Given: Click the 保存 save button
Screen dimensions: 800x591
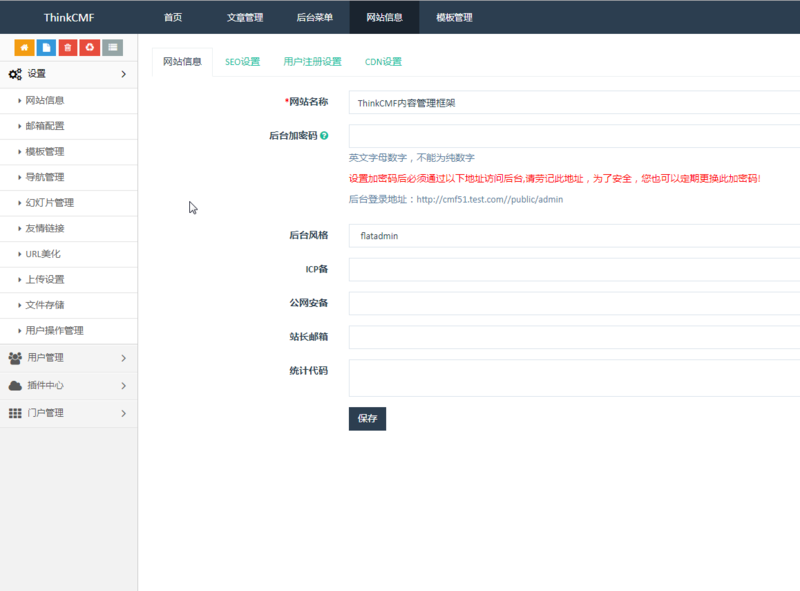Looking at the screenshot, I should (367, 419).
